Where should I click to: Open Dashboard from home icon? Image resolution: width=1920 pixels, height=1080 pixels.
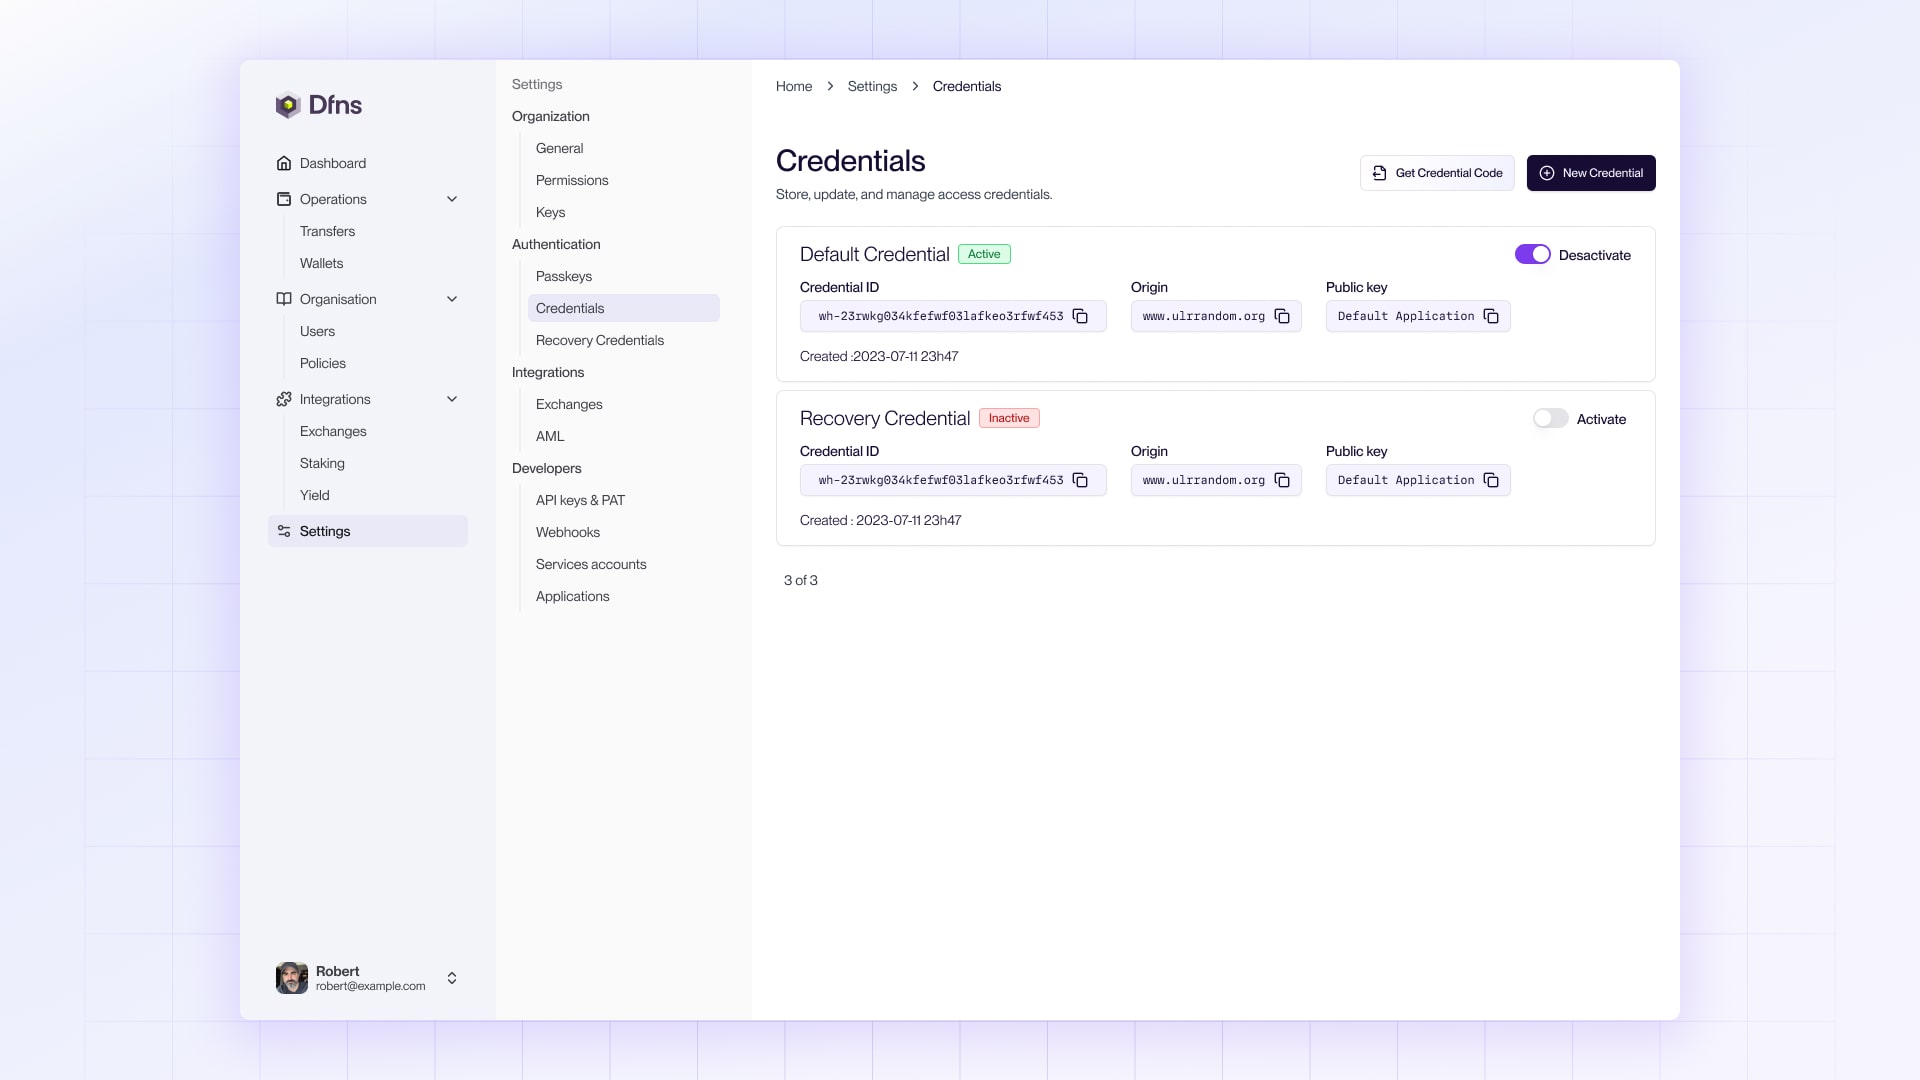(284, 163)
